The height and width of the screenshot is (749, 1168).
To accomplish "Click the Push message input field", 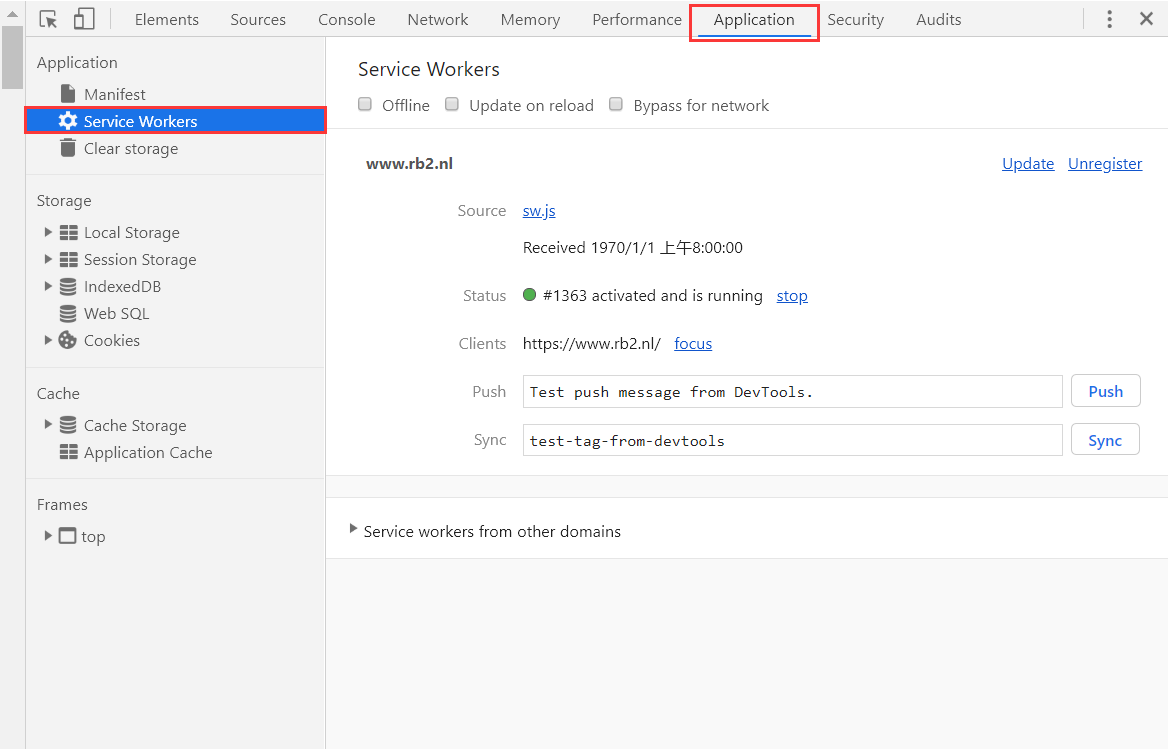I will coord(793,392).
